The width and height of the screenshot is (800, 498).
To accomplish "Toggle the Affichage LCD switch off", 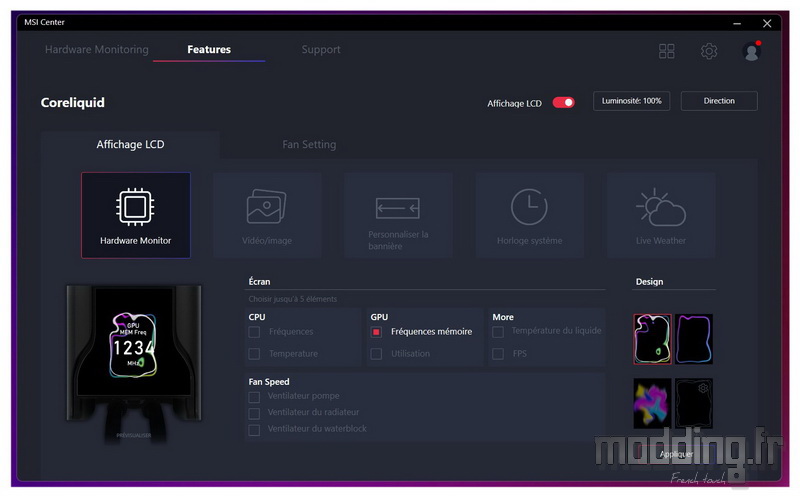I will 563,103.
